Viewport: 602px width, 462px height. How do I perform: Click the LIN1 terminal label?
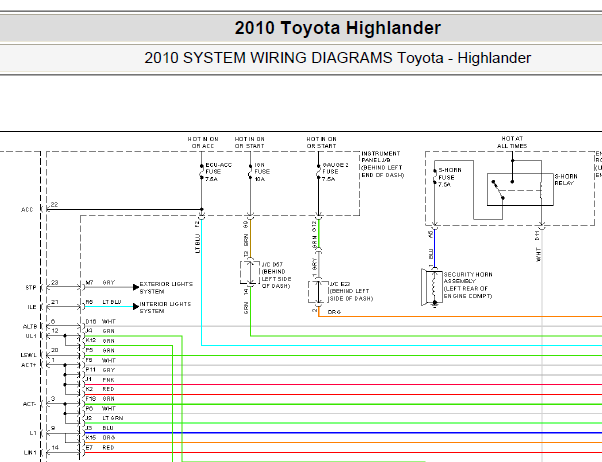click(30, 452)
